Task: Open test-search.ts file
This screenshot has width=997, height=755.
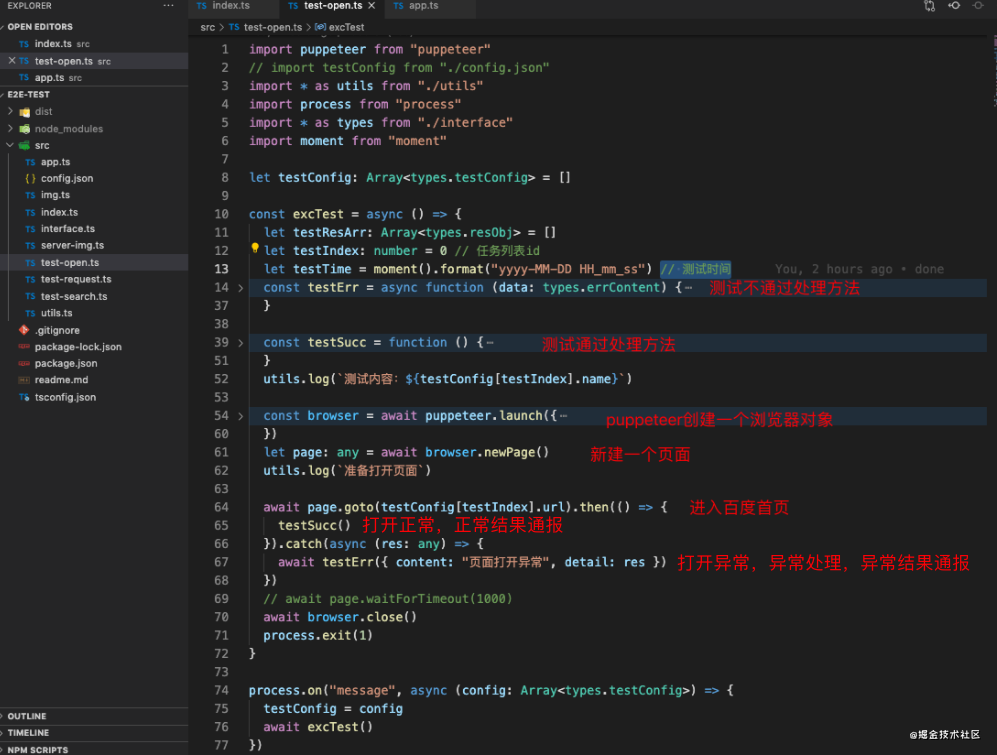Action: 74,296
